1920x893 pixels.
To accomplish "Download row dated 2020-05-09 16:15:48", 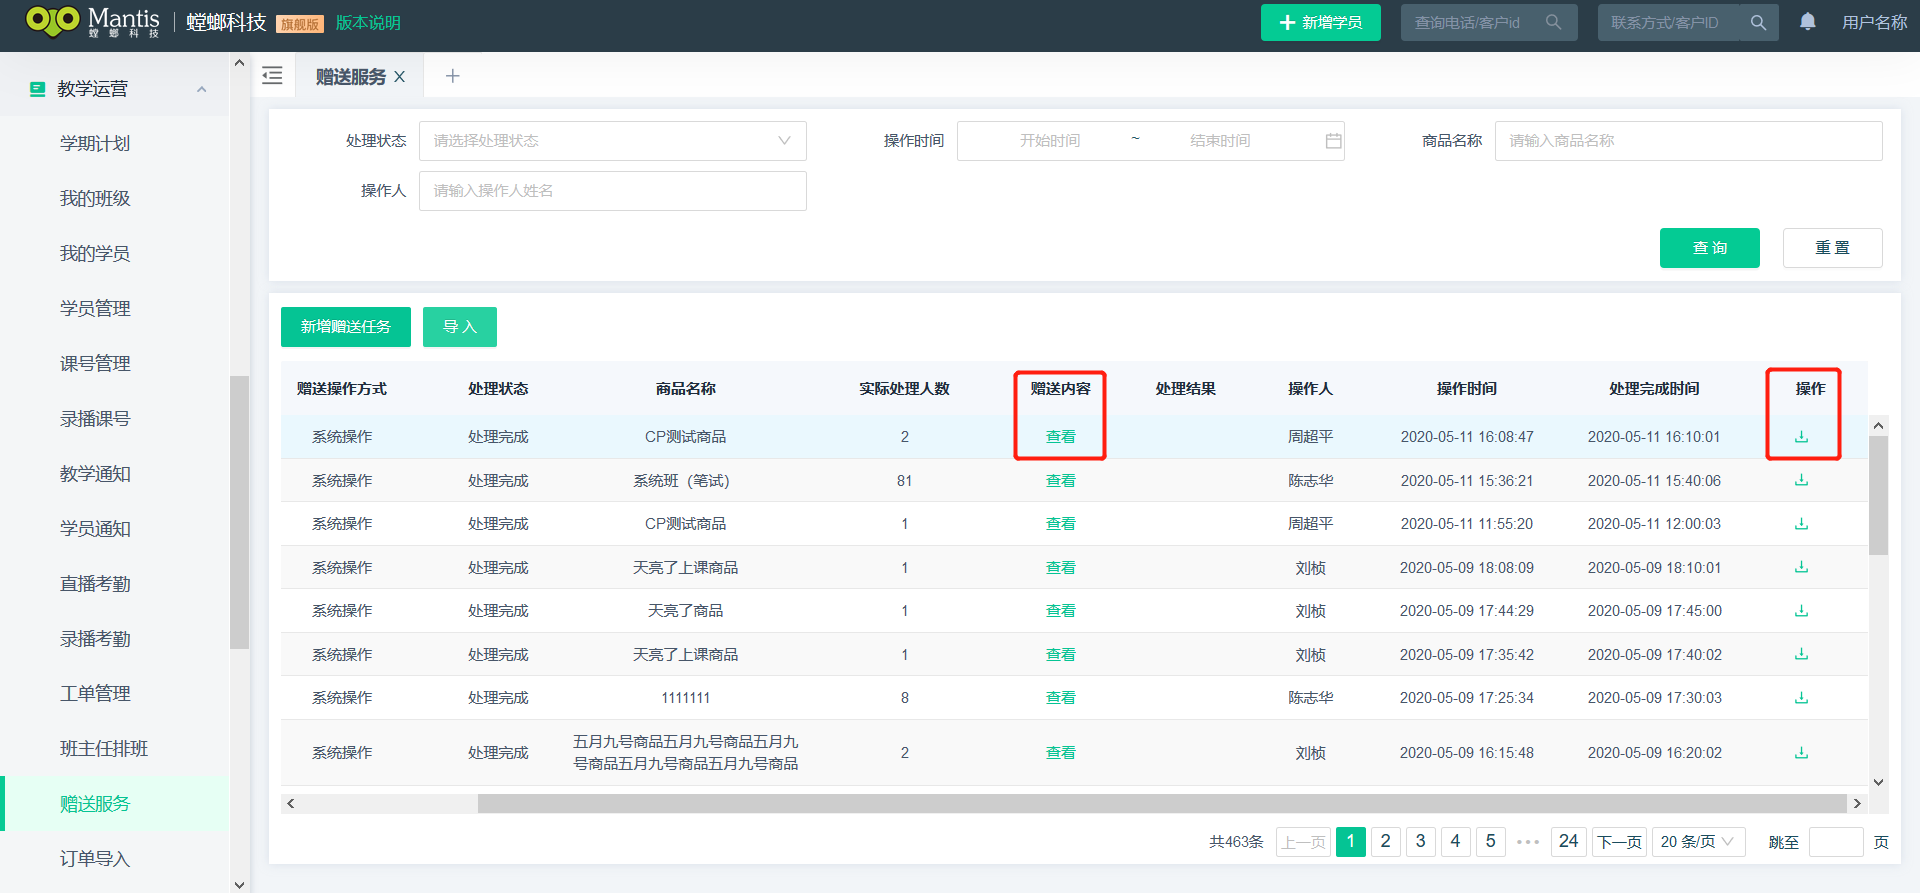I will [x=1801, y=753].
